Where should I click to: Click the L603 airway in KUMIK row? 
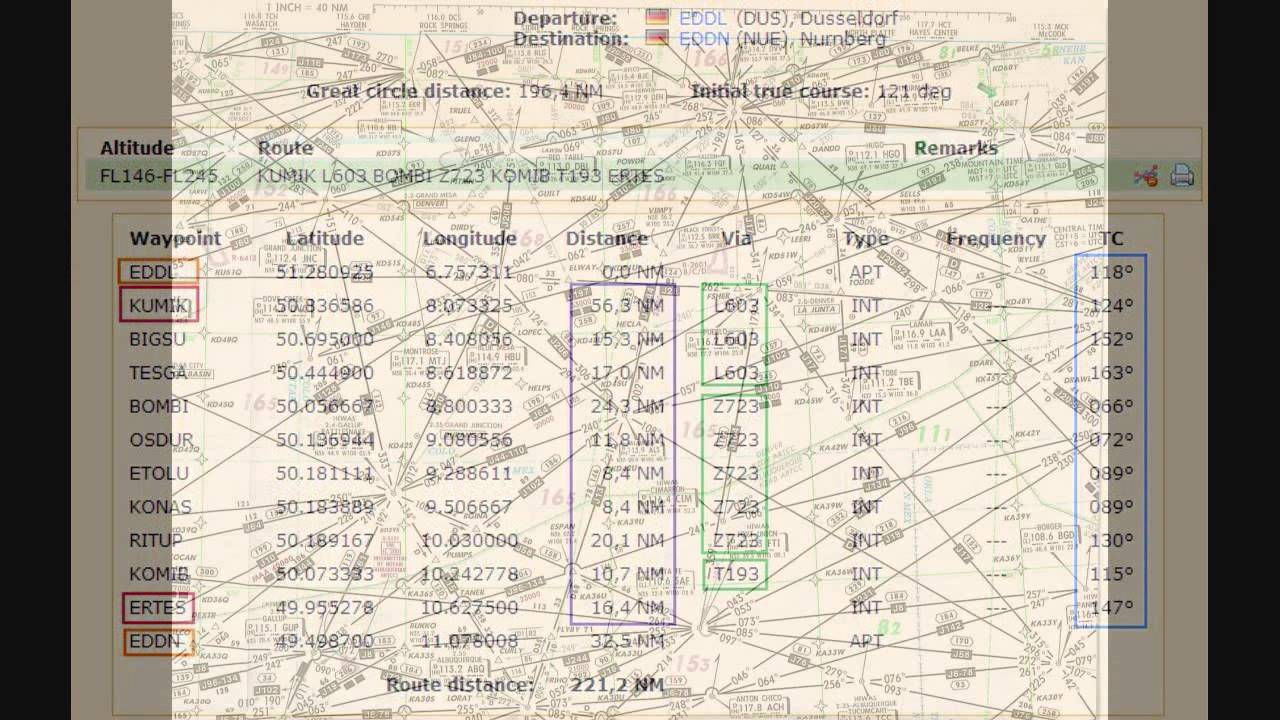[x=737, y=306]
